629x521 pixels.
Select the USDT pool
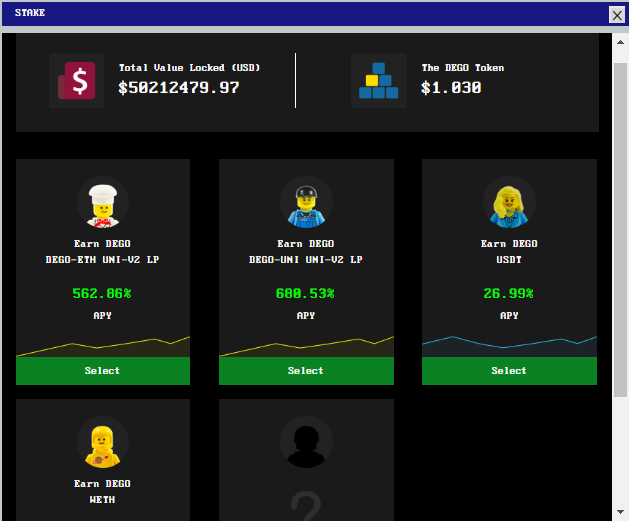[509, 371]
